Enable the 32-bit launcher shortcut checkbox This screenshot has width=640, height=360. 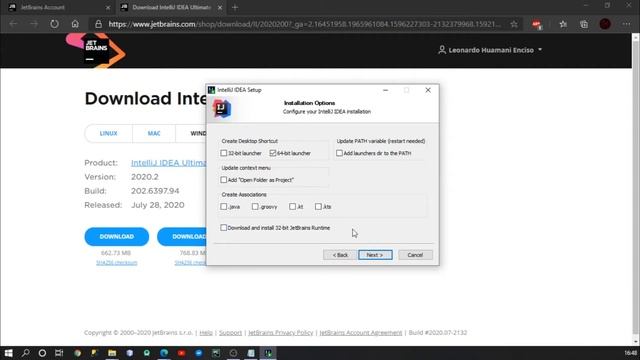pyautogui.click(x=223, y=153)
